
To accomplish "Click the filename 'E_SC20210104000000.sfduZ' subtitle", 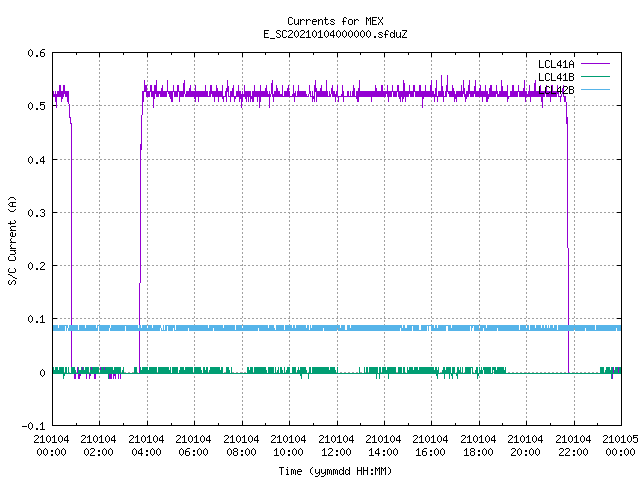I will point(335,34).
